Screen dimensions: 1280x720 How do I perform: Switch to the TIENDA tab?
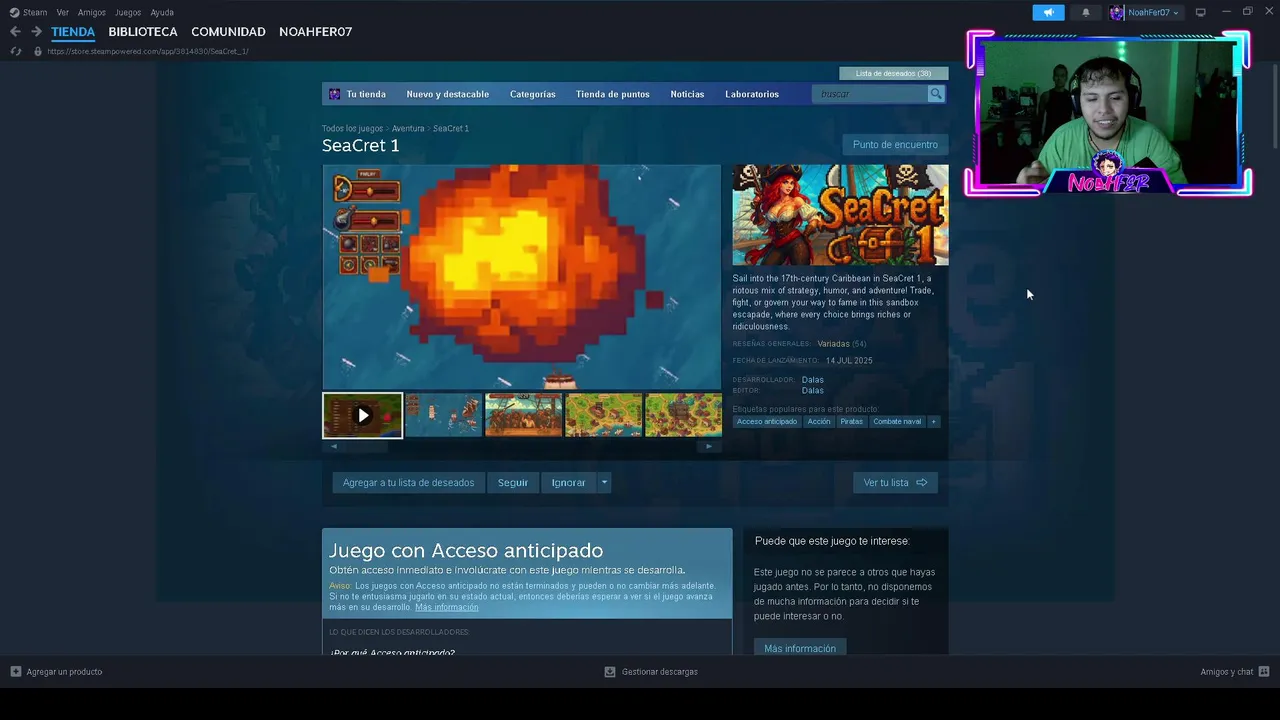[73, 32]
